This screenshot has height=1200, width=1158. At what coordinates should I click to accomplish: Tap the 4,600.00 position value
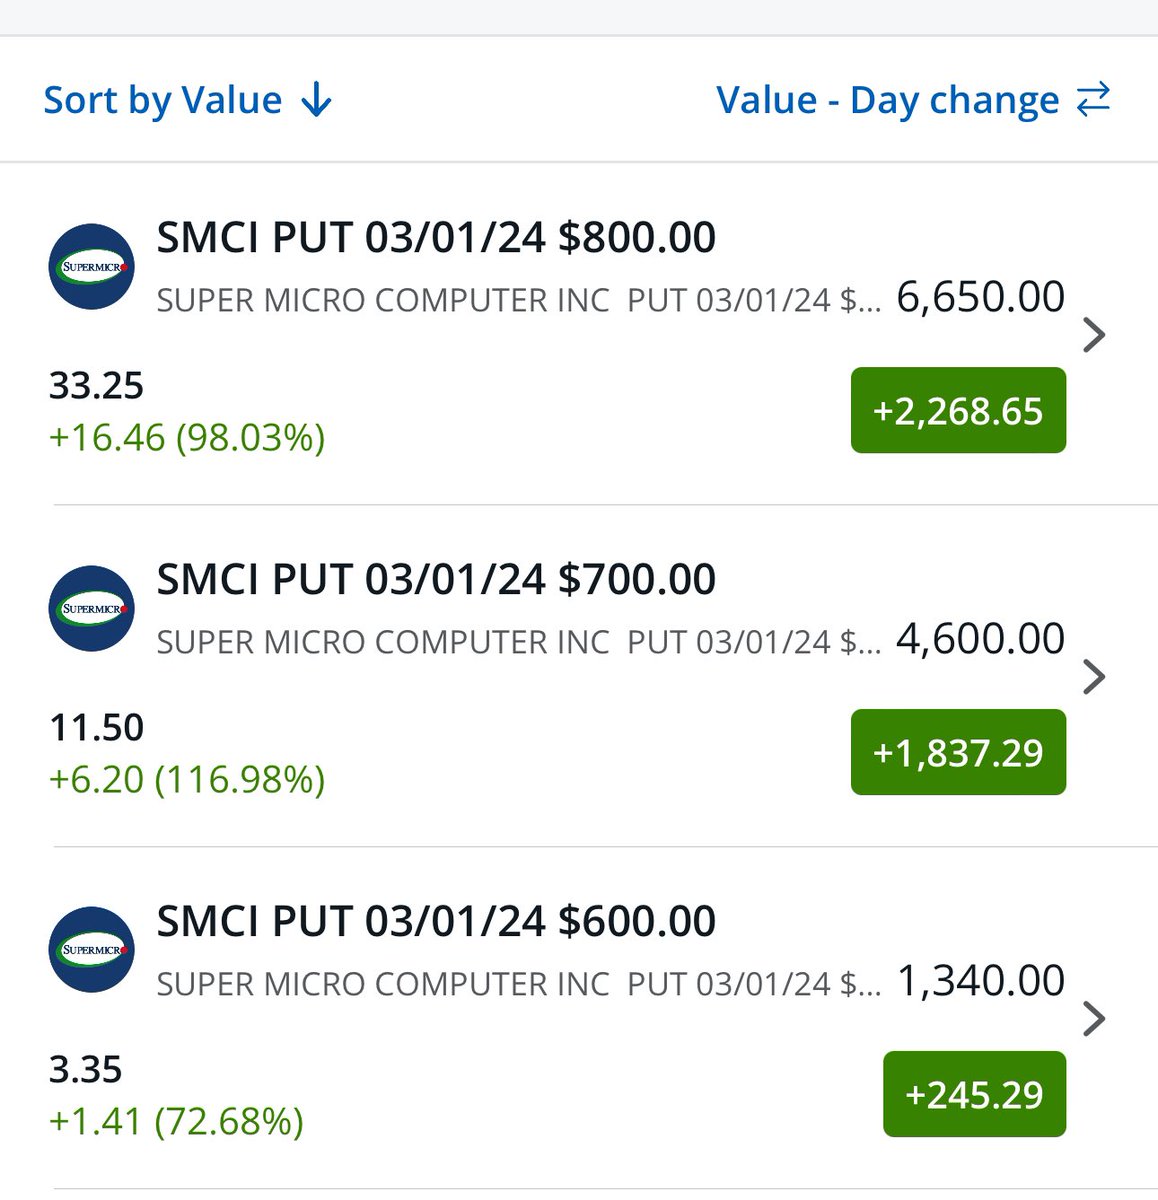point(980,639)
